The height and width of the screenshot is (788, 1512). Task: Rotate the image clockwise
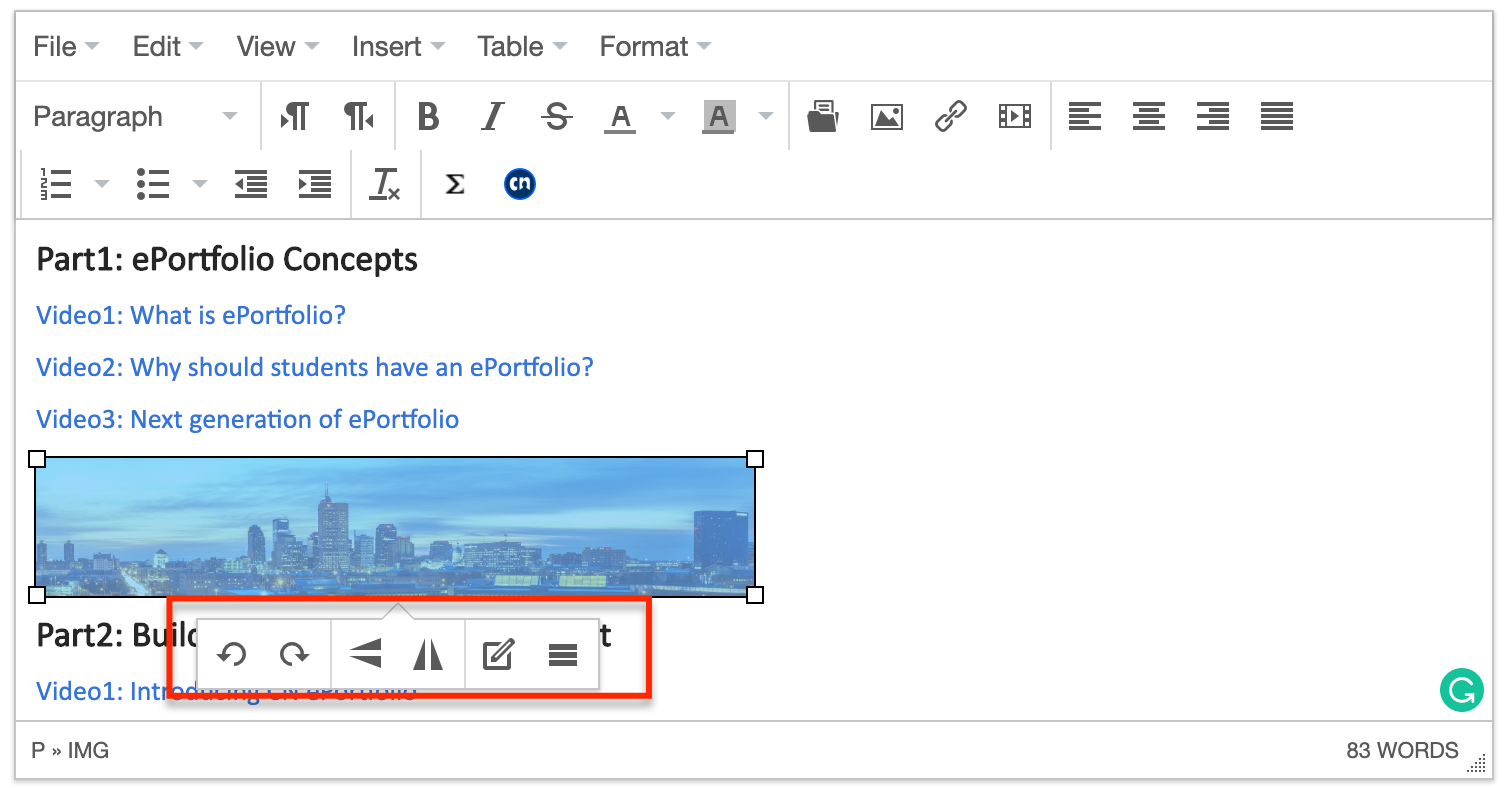pos(294,655)
